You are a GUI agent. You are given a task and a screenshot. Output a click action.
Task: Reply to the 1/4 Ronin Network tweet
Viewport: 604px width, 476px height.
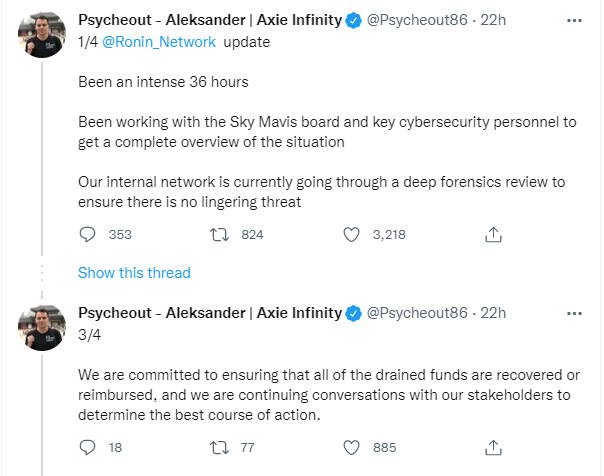pos(87,235)
